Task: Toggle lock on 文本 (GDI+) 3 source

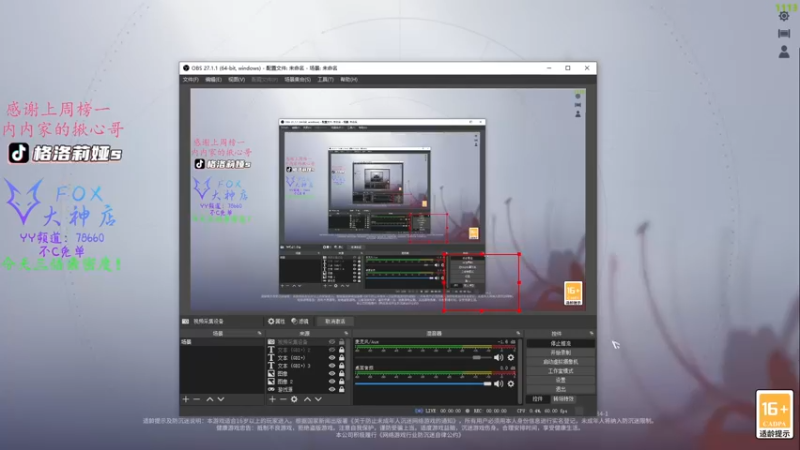Action: 342,366
